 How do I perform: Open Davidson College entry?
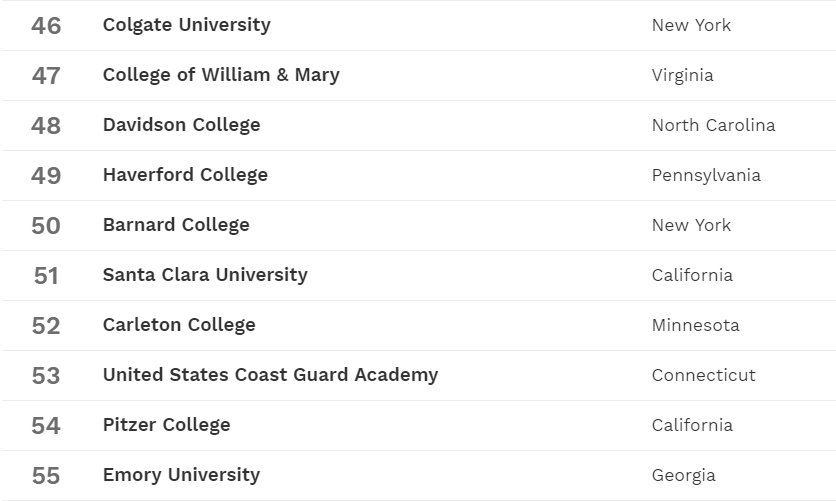pos(181,125)
